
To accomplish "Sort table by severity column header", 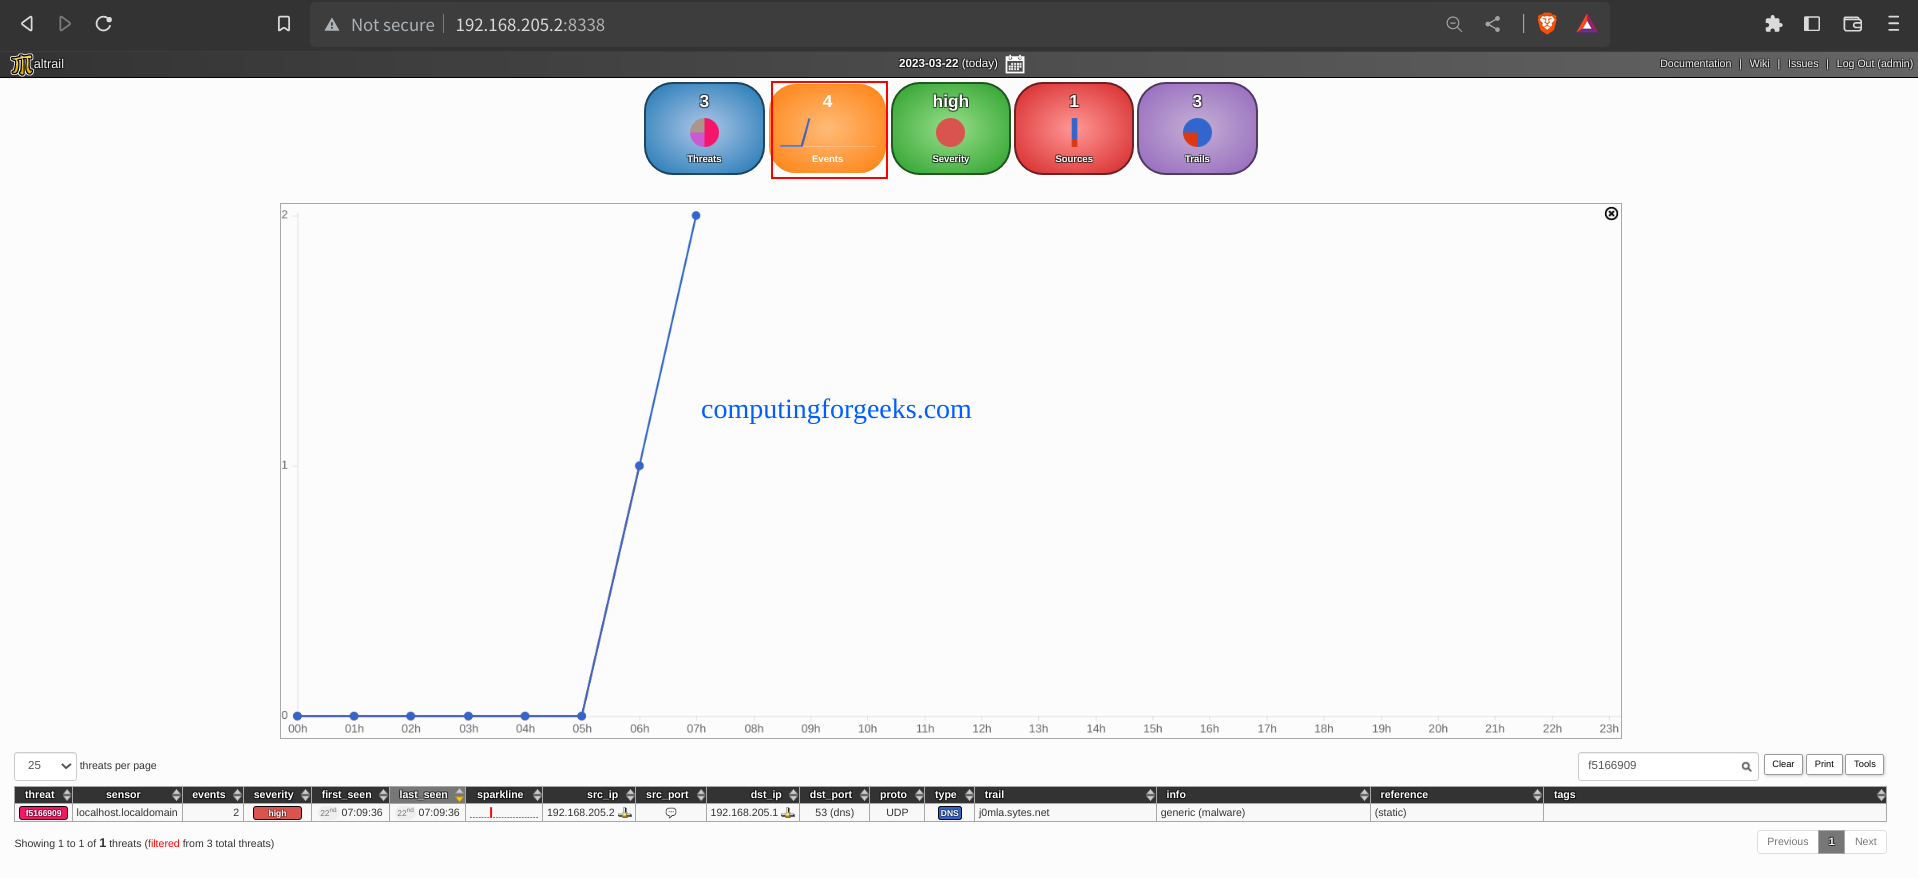I will tap(273, 795).
